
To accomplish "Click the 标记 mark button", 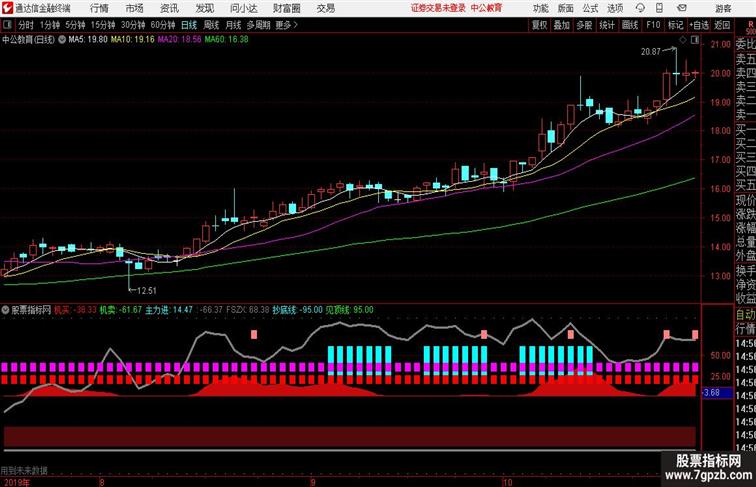I will coord(675,25).
